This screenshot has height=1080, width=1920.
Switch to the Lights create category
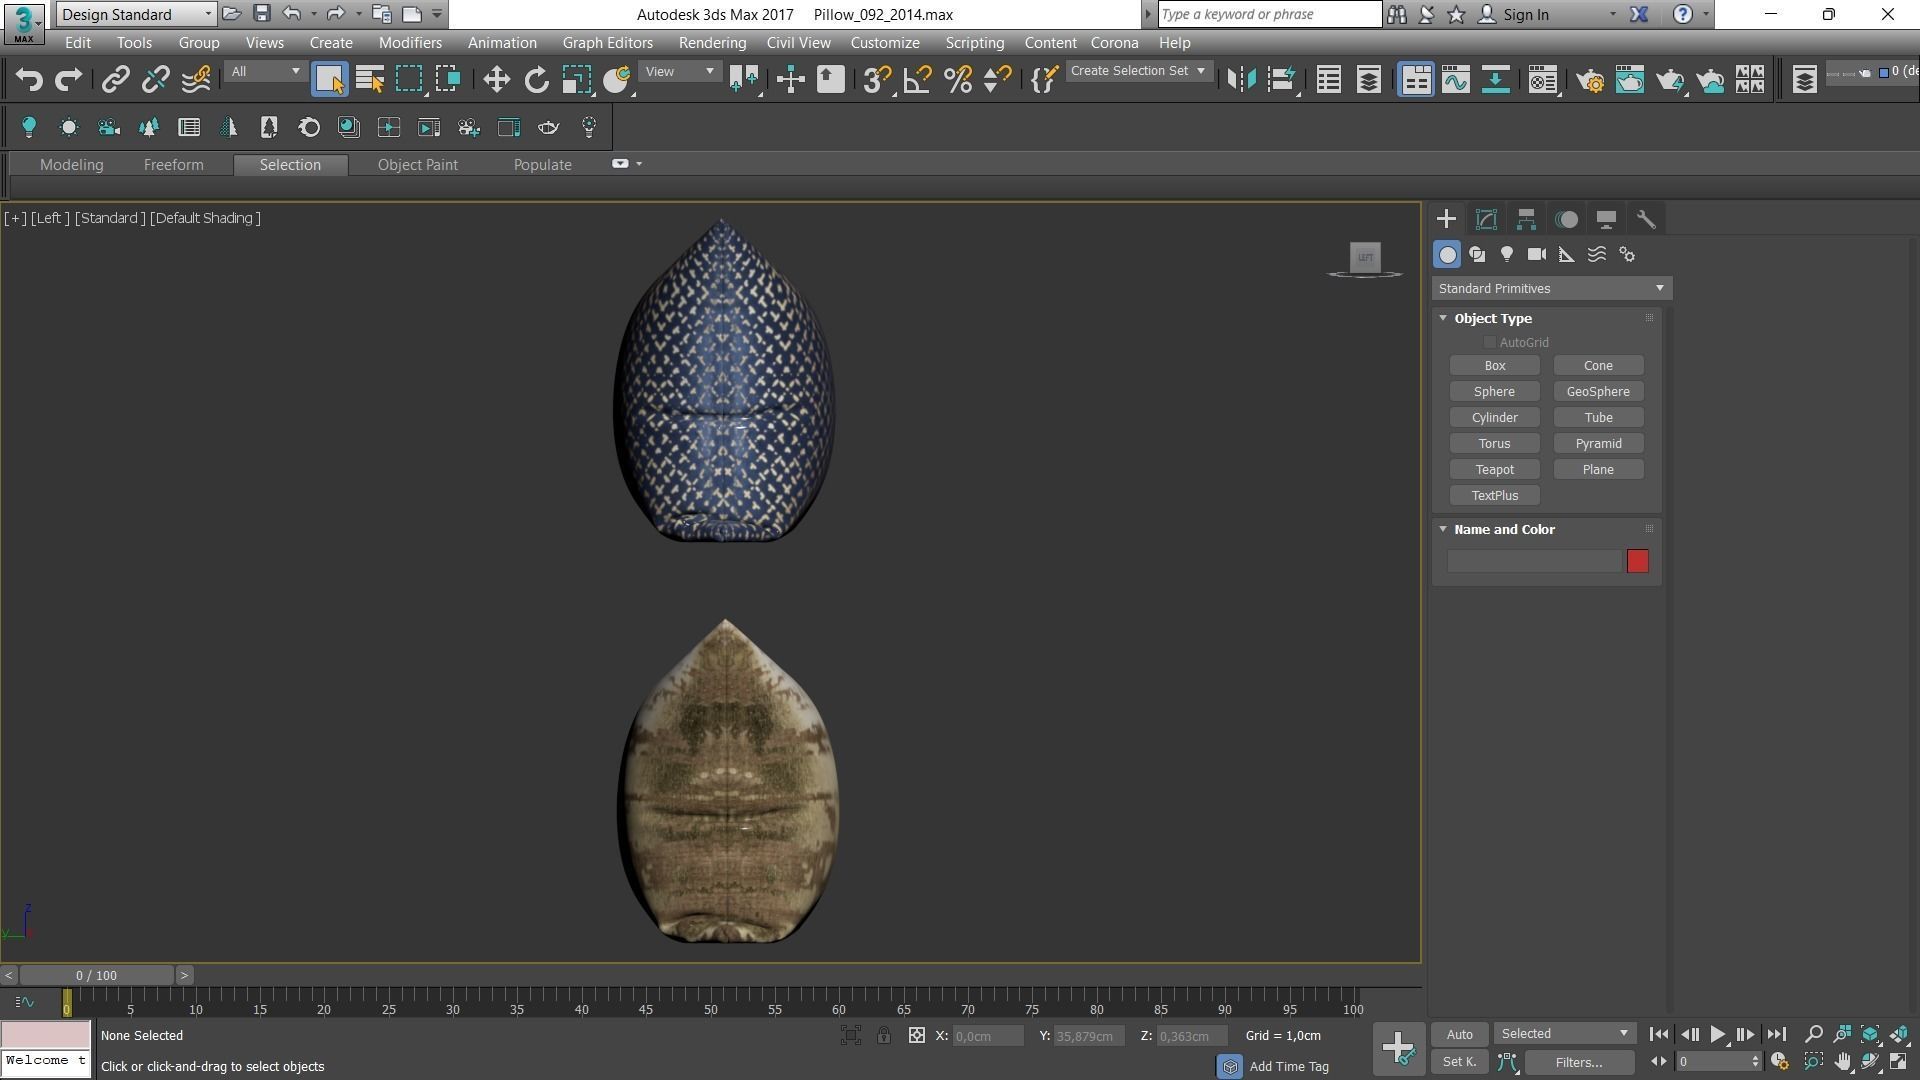(1507, 255)
